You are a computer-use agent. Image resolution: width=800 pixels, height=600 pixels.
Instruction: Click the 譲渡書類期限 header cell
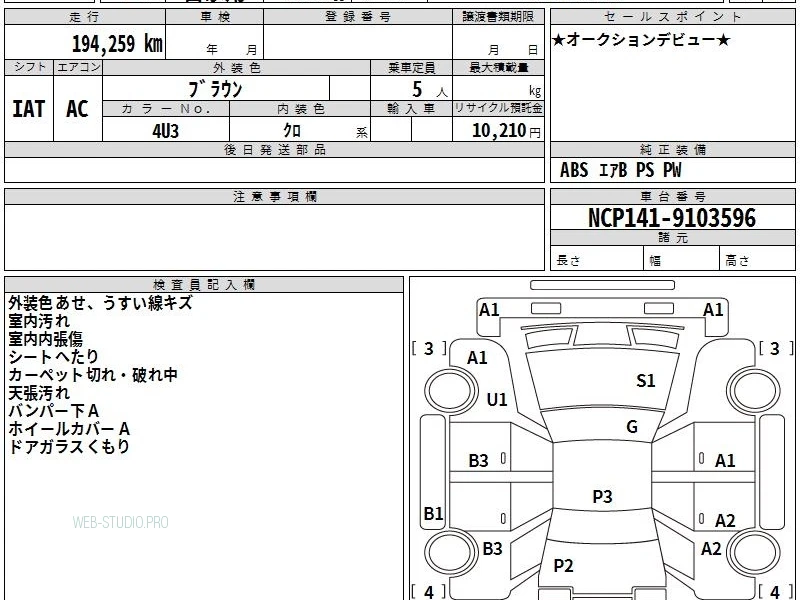coord(498,17)
